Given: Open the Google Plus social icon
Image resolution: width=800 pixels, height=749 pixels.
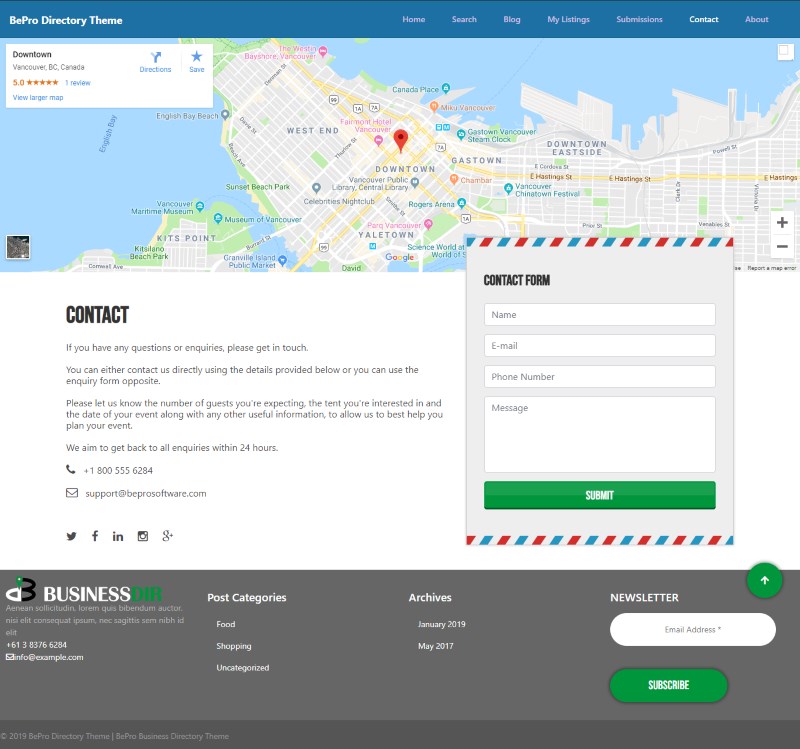Looking at the screenshot, I should (x=167, y=536).
